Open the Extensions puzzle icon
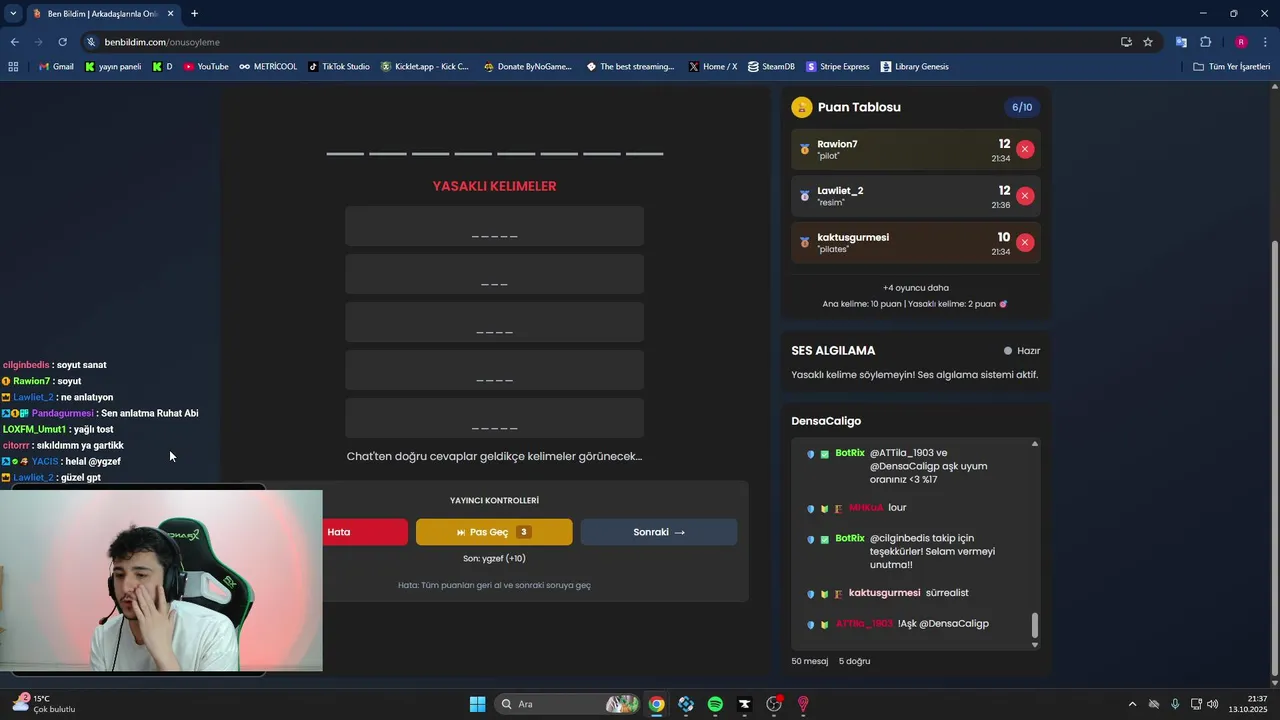 1205,42
